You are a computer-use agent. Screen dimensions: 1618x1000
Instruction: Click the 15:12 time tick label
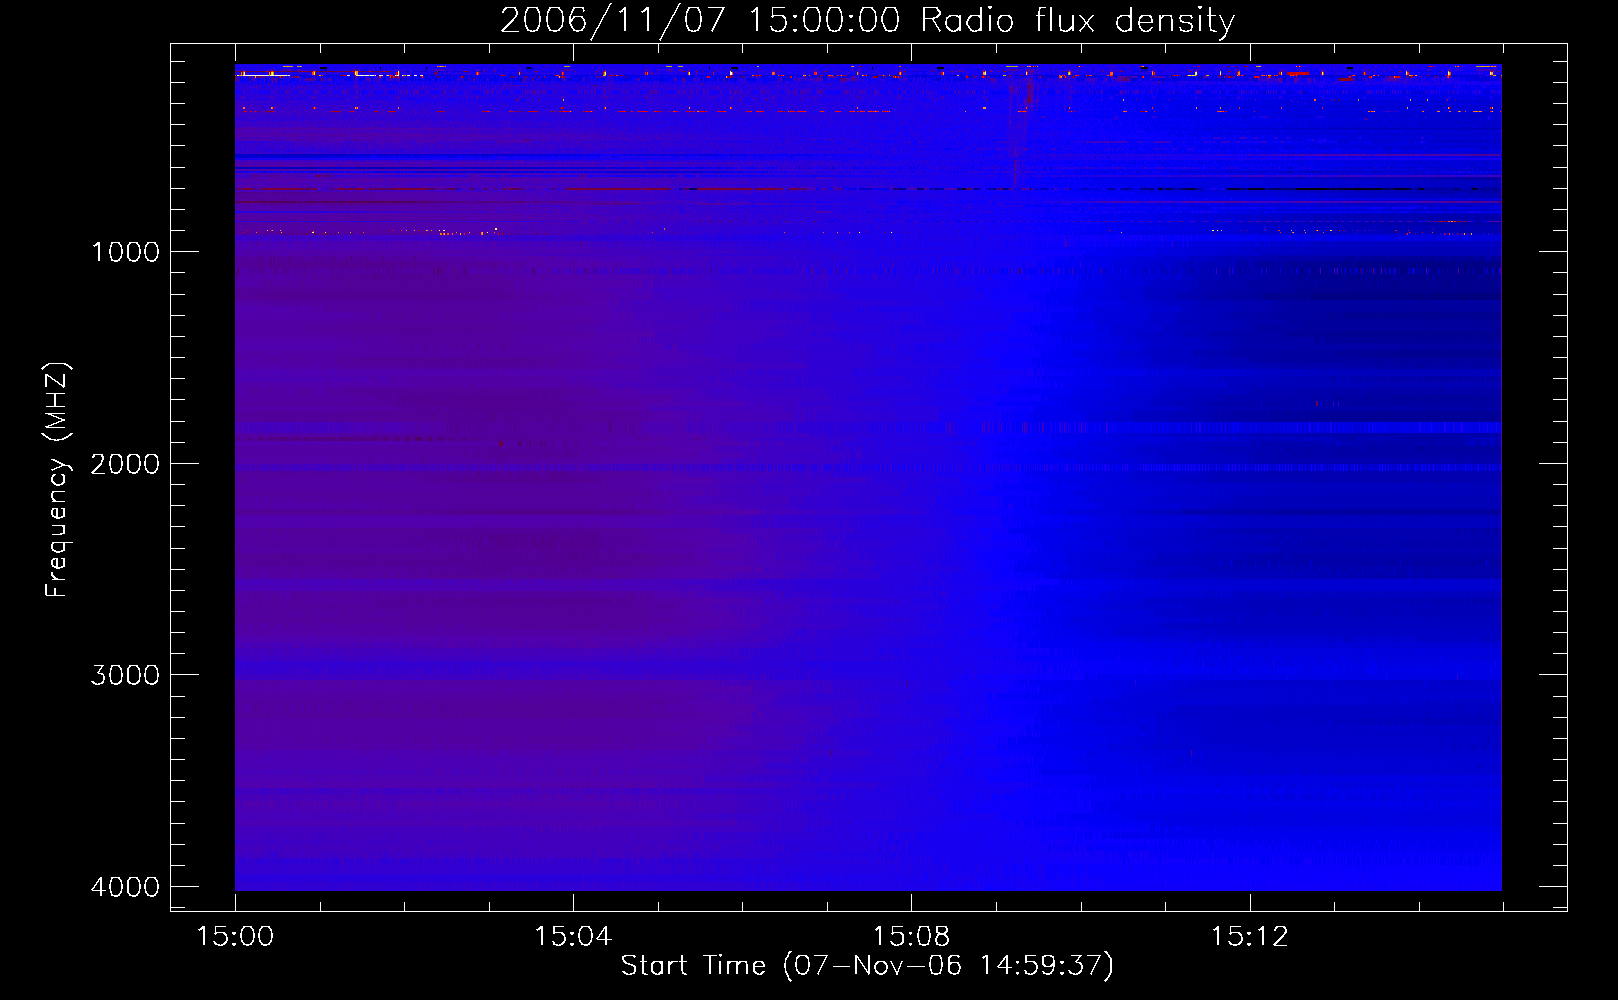1249,937
